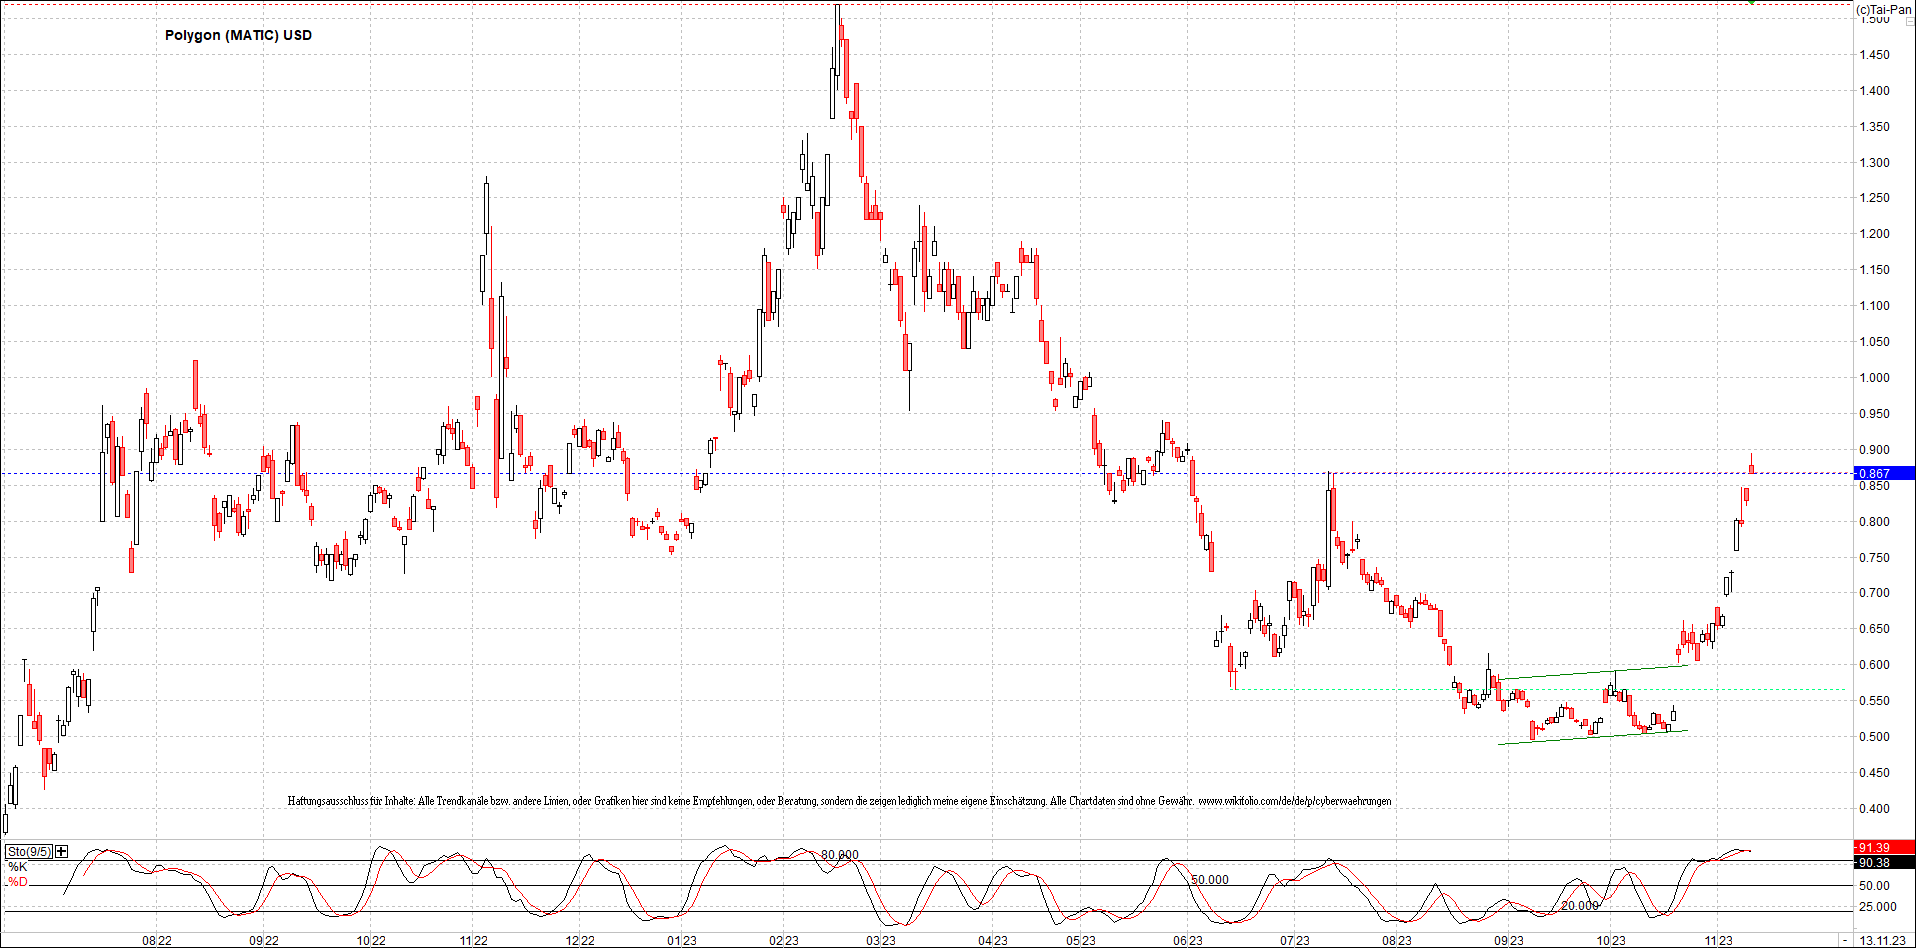Click the 80.000 level label in stochastic panel

point(840,855)
